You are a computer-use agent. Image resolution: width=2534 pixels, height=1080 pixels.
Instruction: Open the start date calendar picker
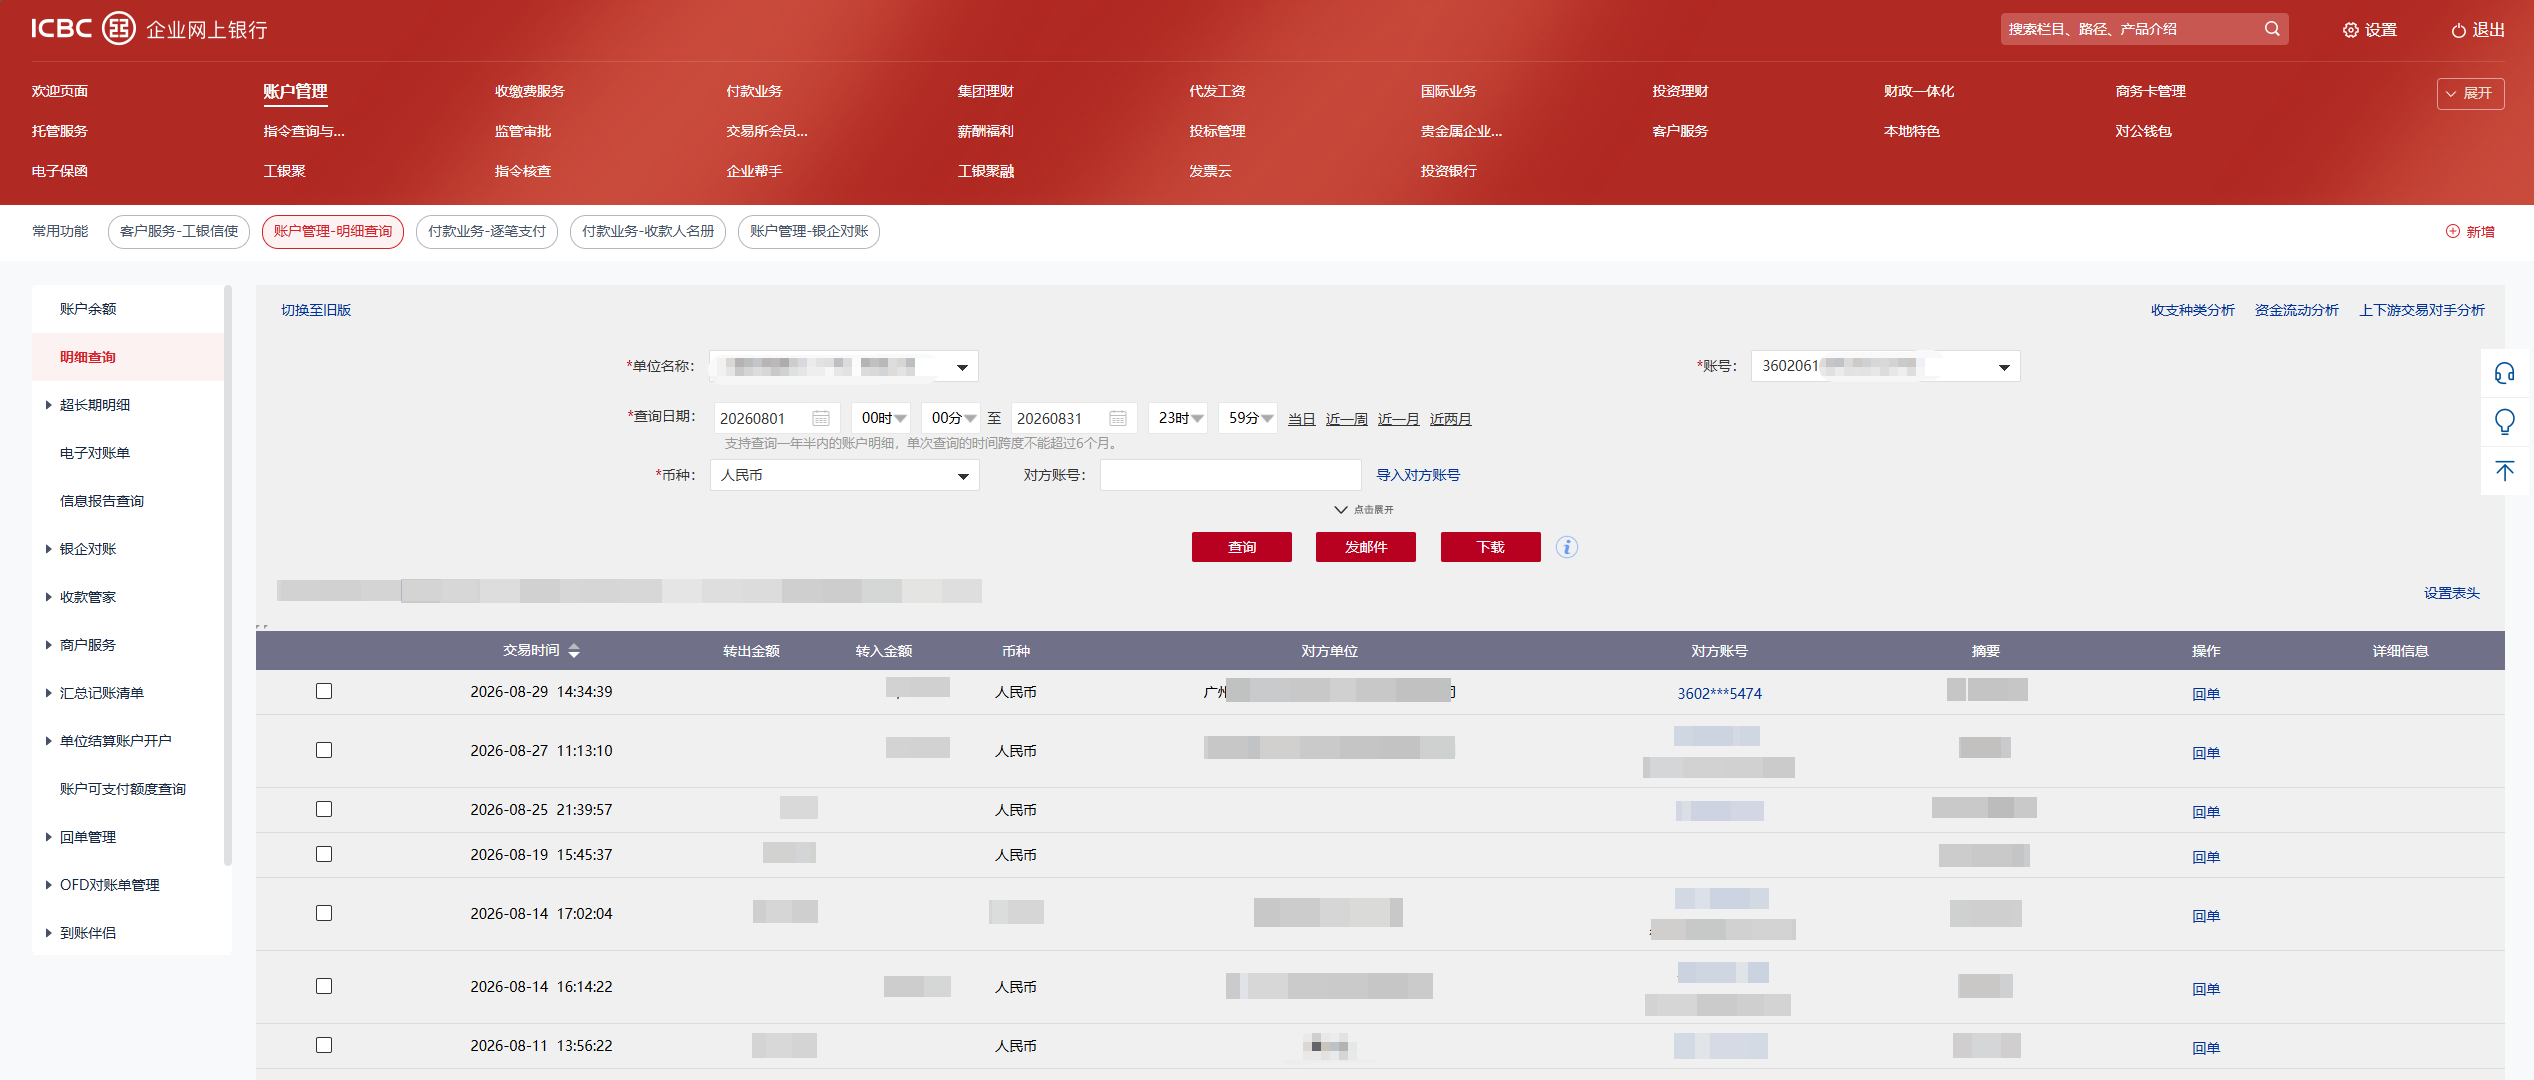click(x=821, y=418)
